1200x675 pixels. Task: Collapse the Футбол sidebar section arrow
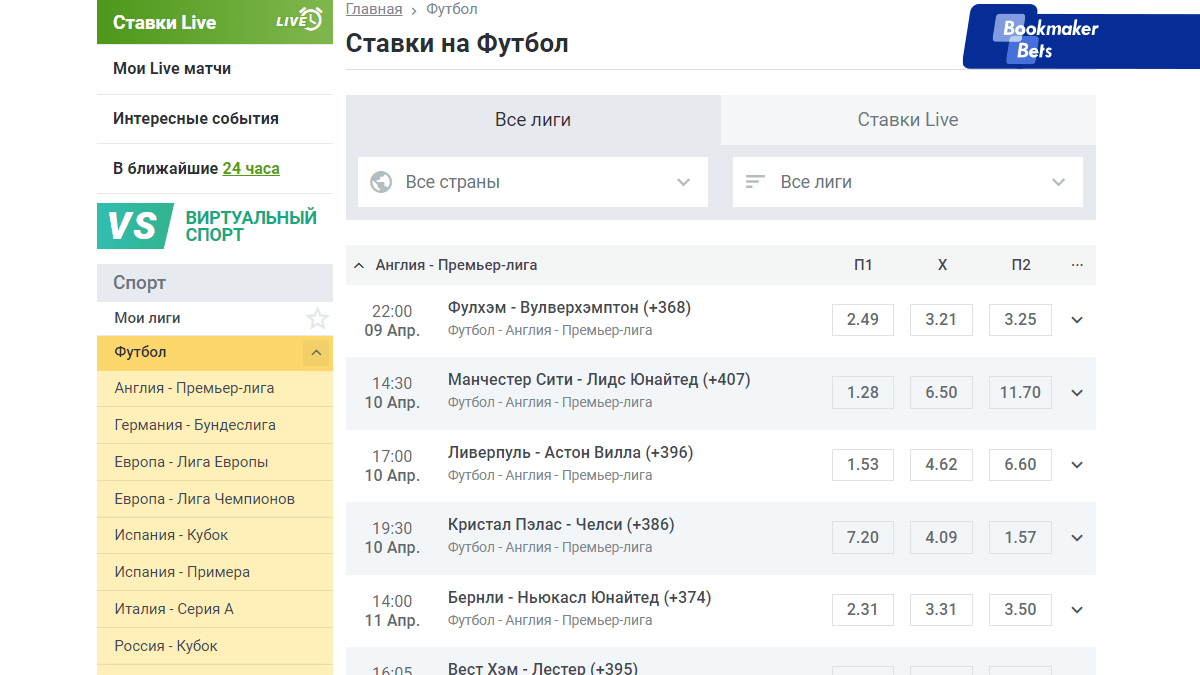[x=316, y=352]
